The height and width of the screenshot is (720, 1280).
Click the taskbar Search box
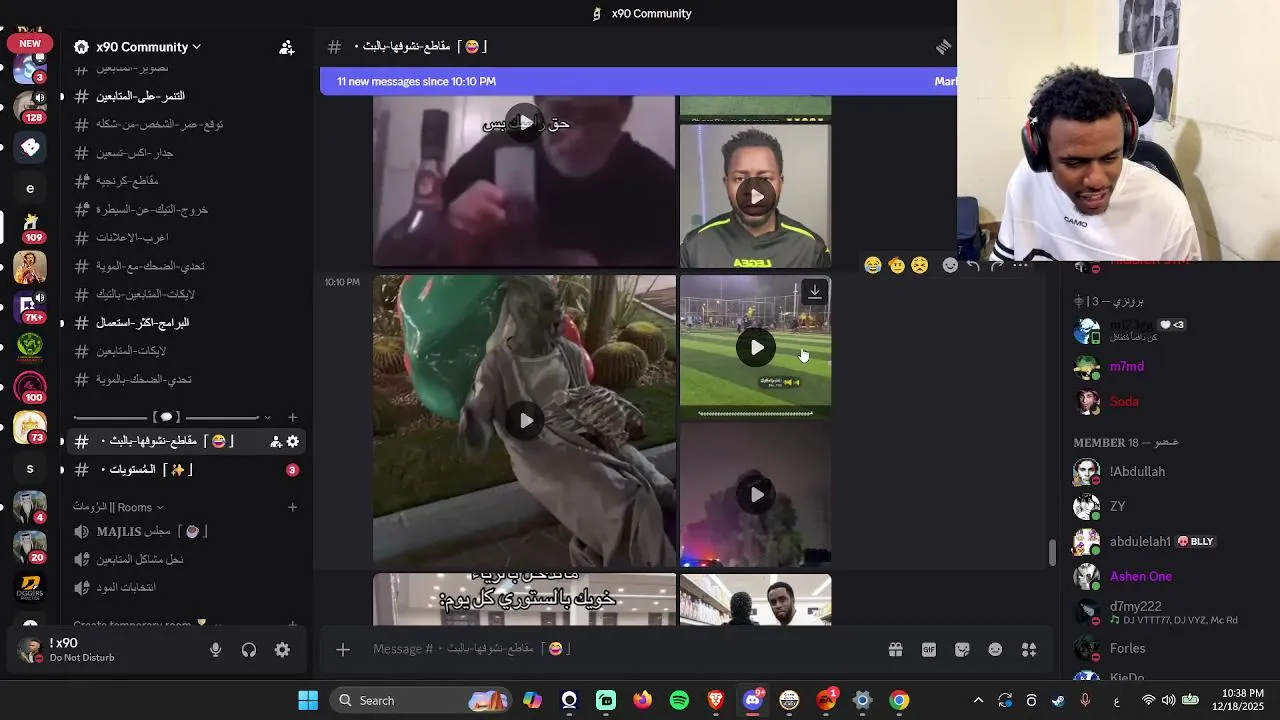pyautogui.click(x=419, y=701)
